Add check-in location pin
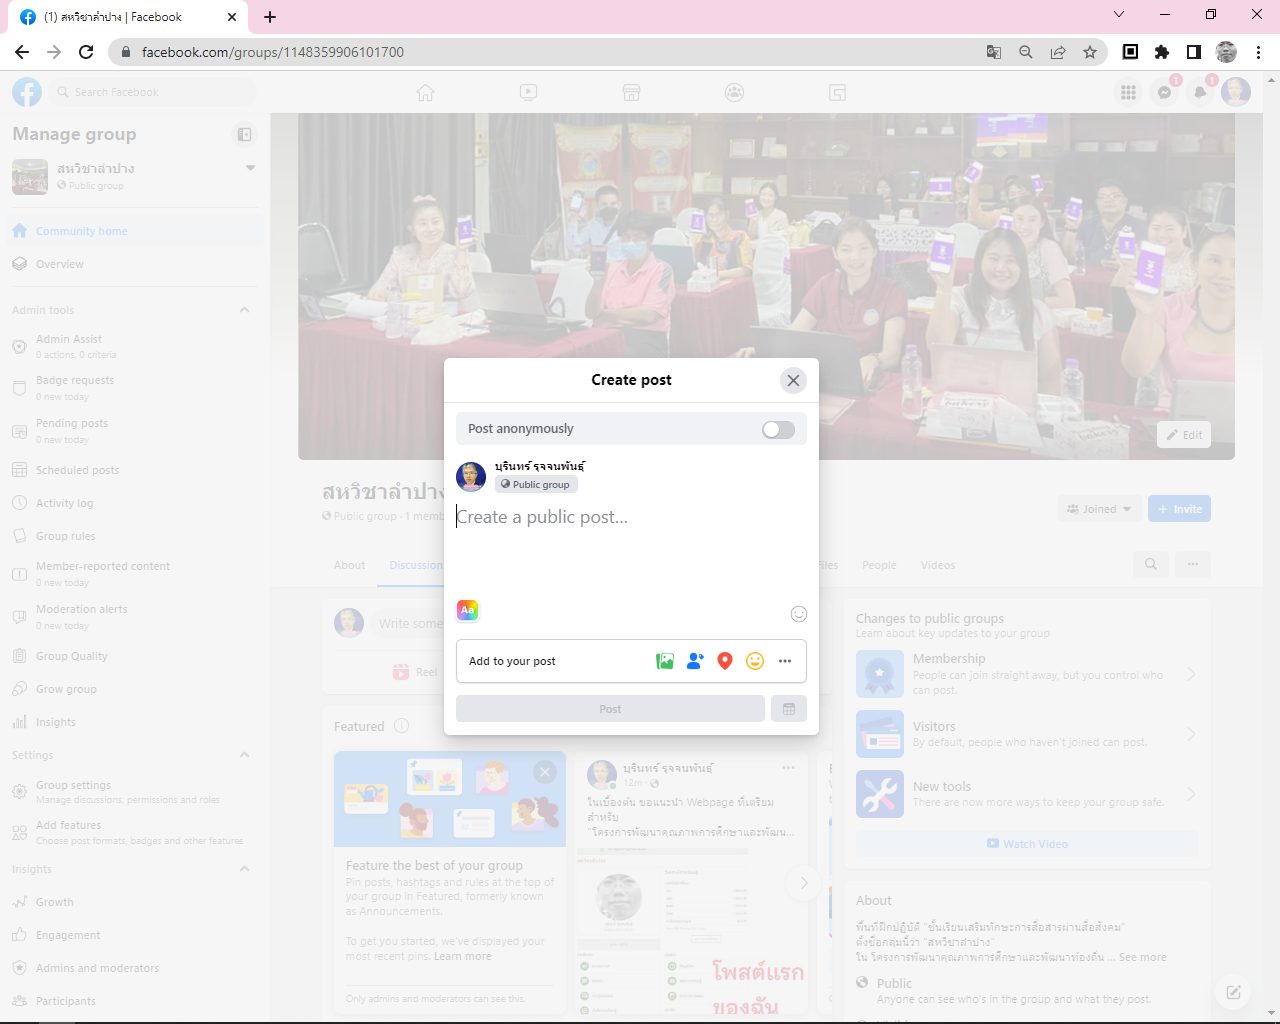 point(725,661)
